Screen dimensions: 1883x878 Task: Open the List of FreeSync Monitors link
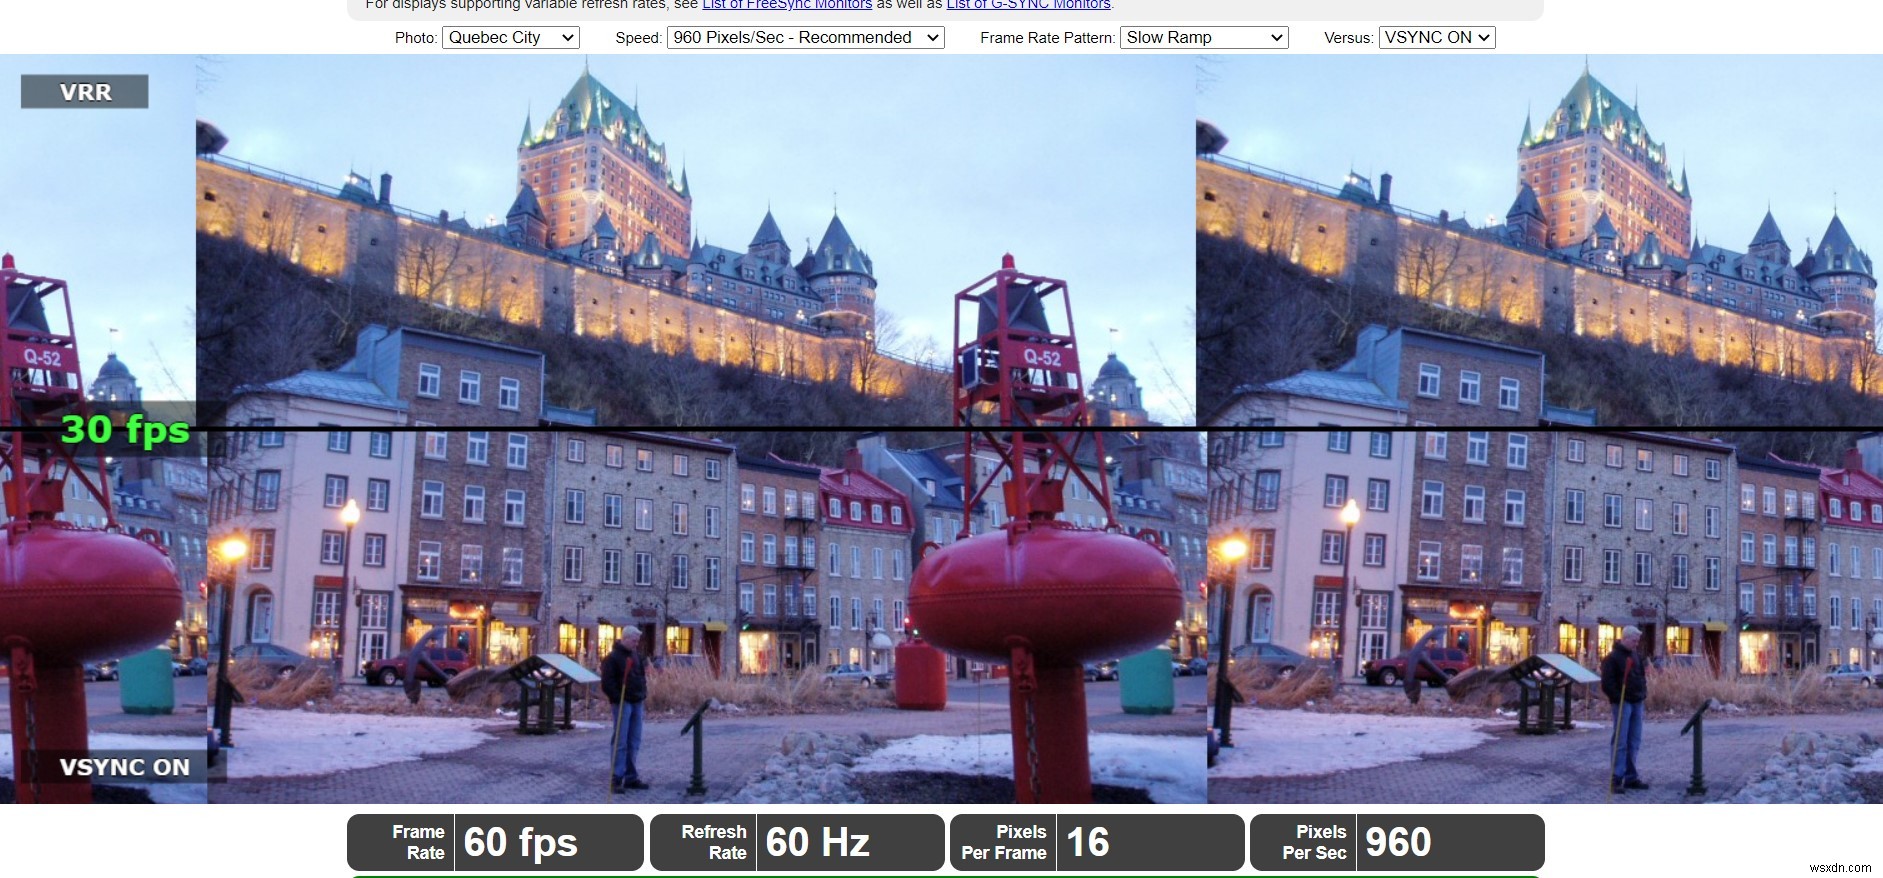pos(786,5)
